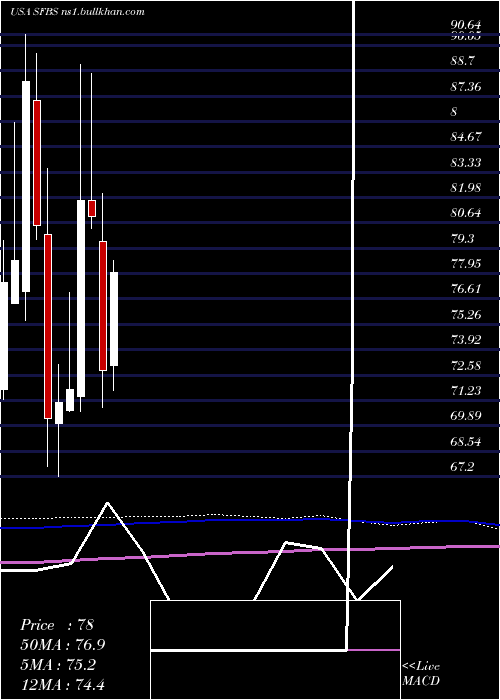Click the '<<Live MACD' label
Image resolution: width=500 pixels, height=700 pixels.
coord(421,673)
